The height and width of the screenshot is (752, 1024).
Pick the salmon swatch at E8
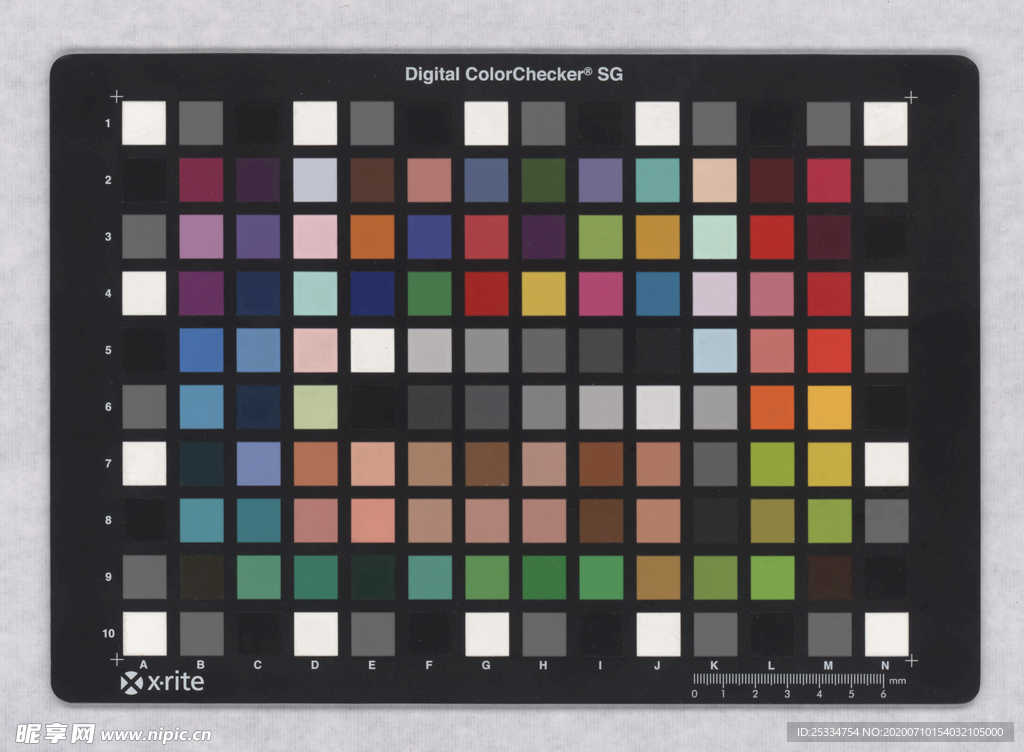tap(373, 521)
